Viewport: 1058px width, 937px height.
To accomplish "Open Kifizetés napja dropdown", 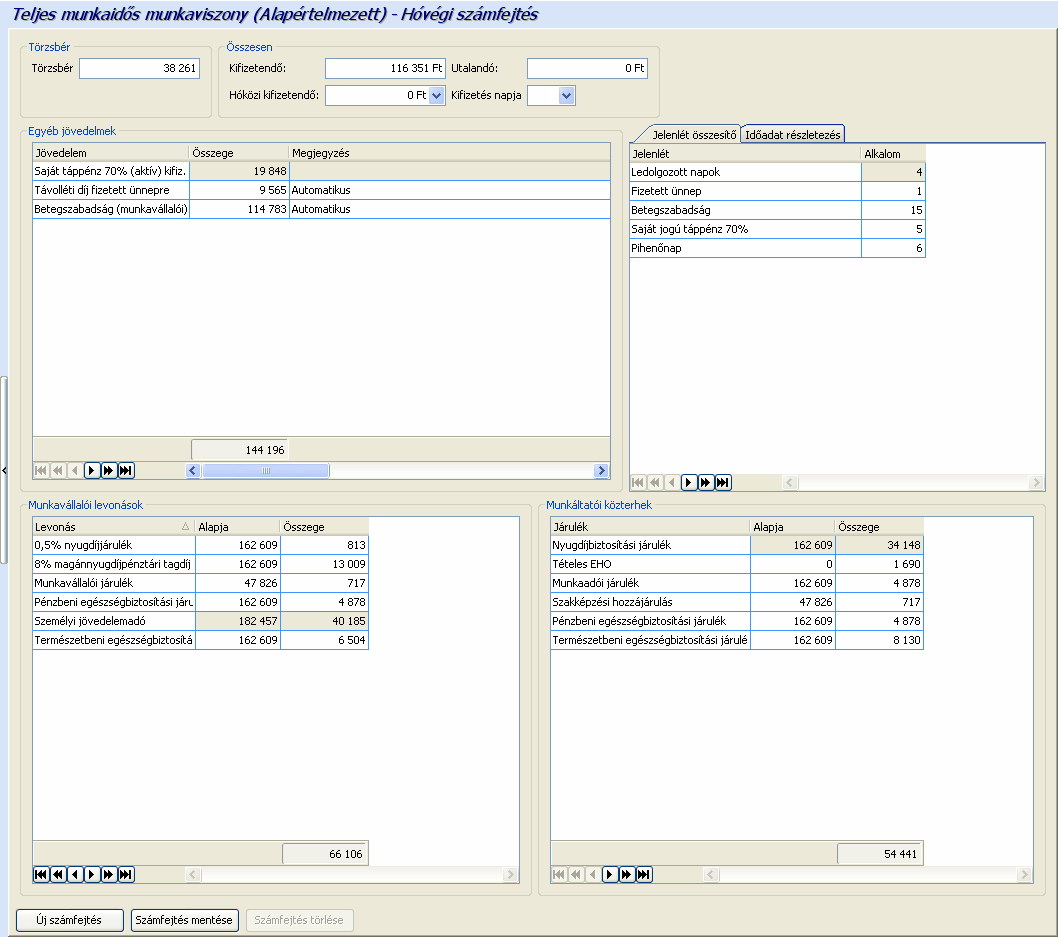I will coord(567,95).
